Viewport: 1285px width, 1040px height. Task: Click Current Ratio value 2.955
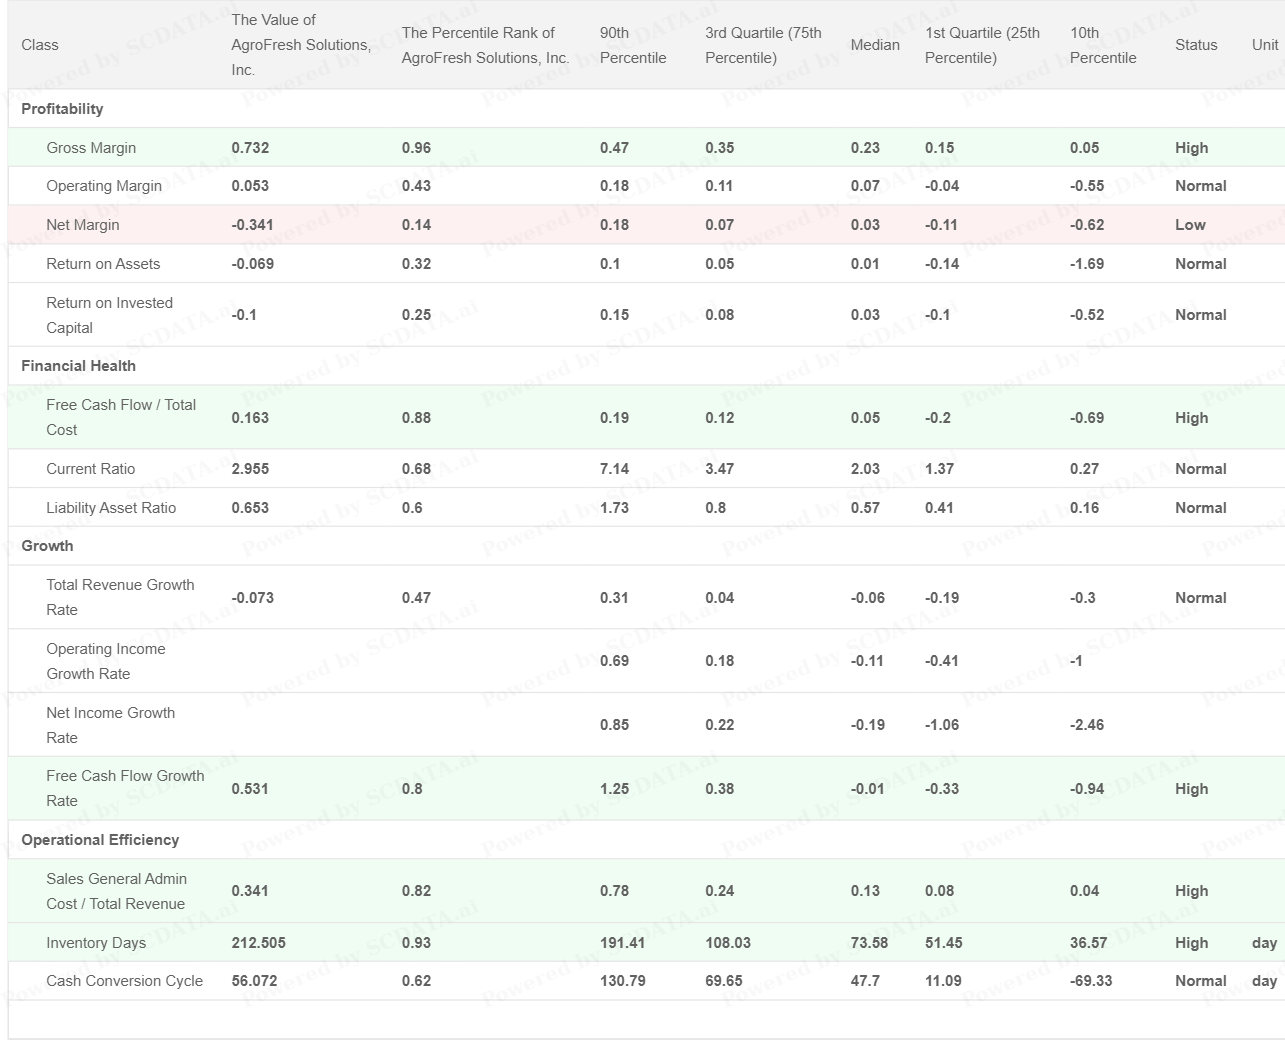[x=250, y=469]
